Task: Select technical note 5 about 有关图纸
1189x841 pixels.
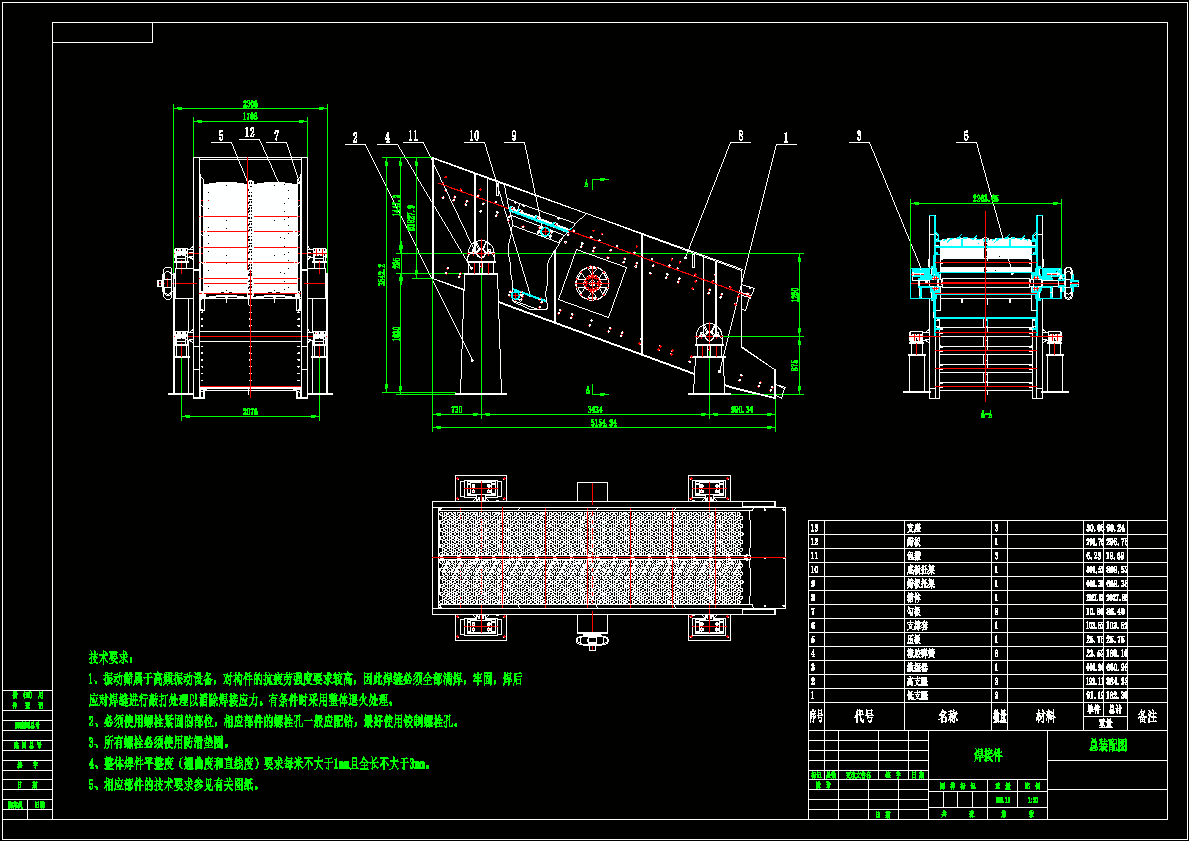Action: click(x=174, y=785)
